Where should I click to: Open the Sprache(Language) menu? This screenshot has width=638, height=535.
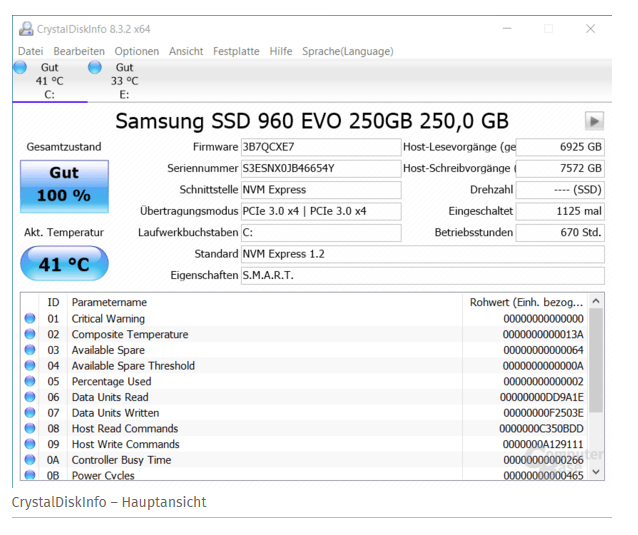[x=347, y=51]
